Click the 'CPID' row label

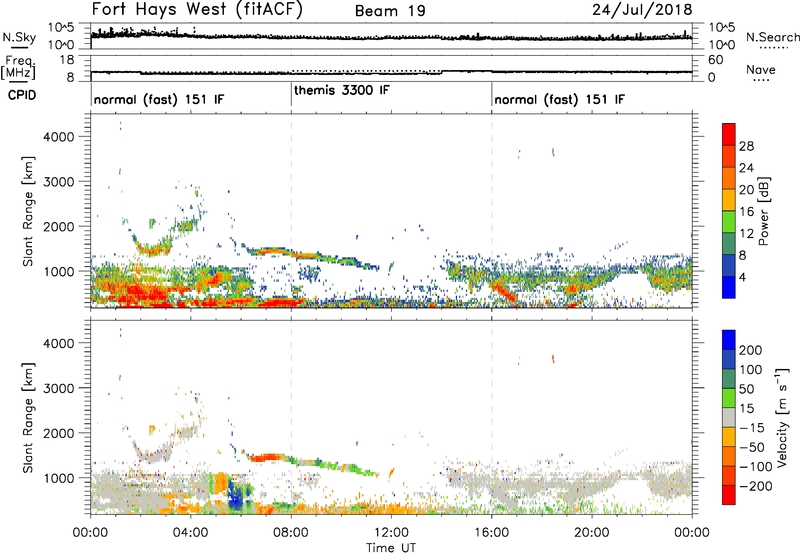coord(22,95)
